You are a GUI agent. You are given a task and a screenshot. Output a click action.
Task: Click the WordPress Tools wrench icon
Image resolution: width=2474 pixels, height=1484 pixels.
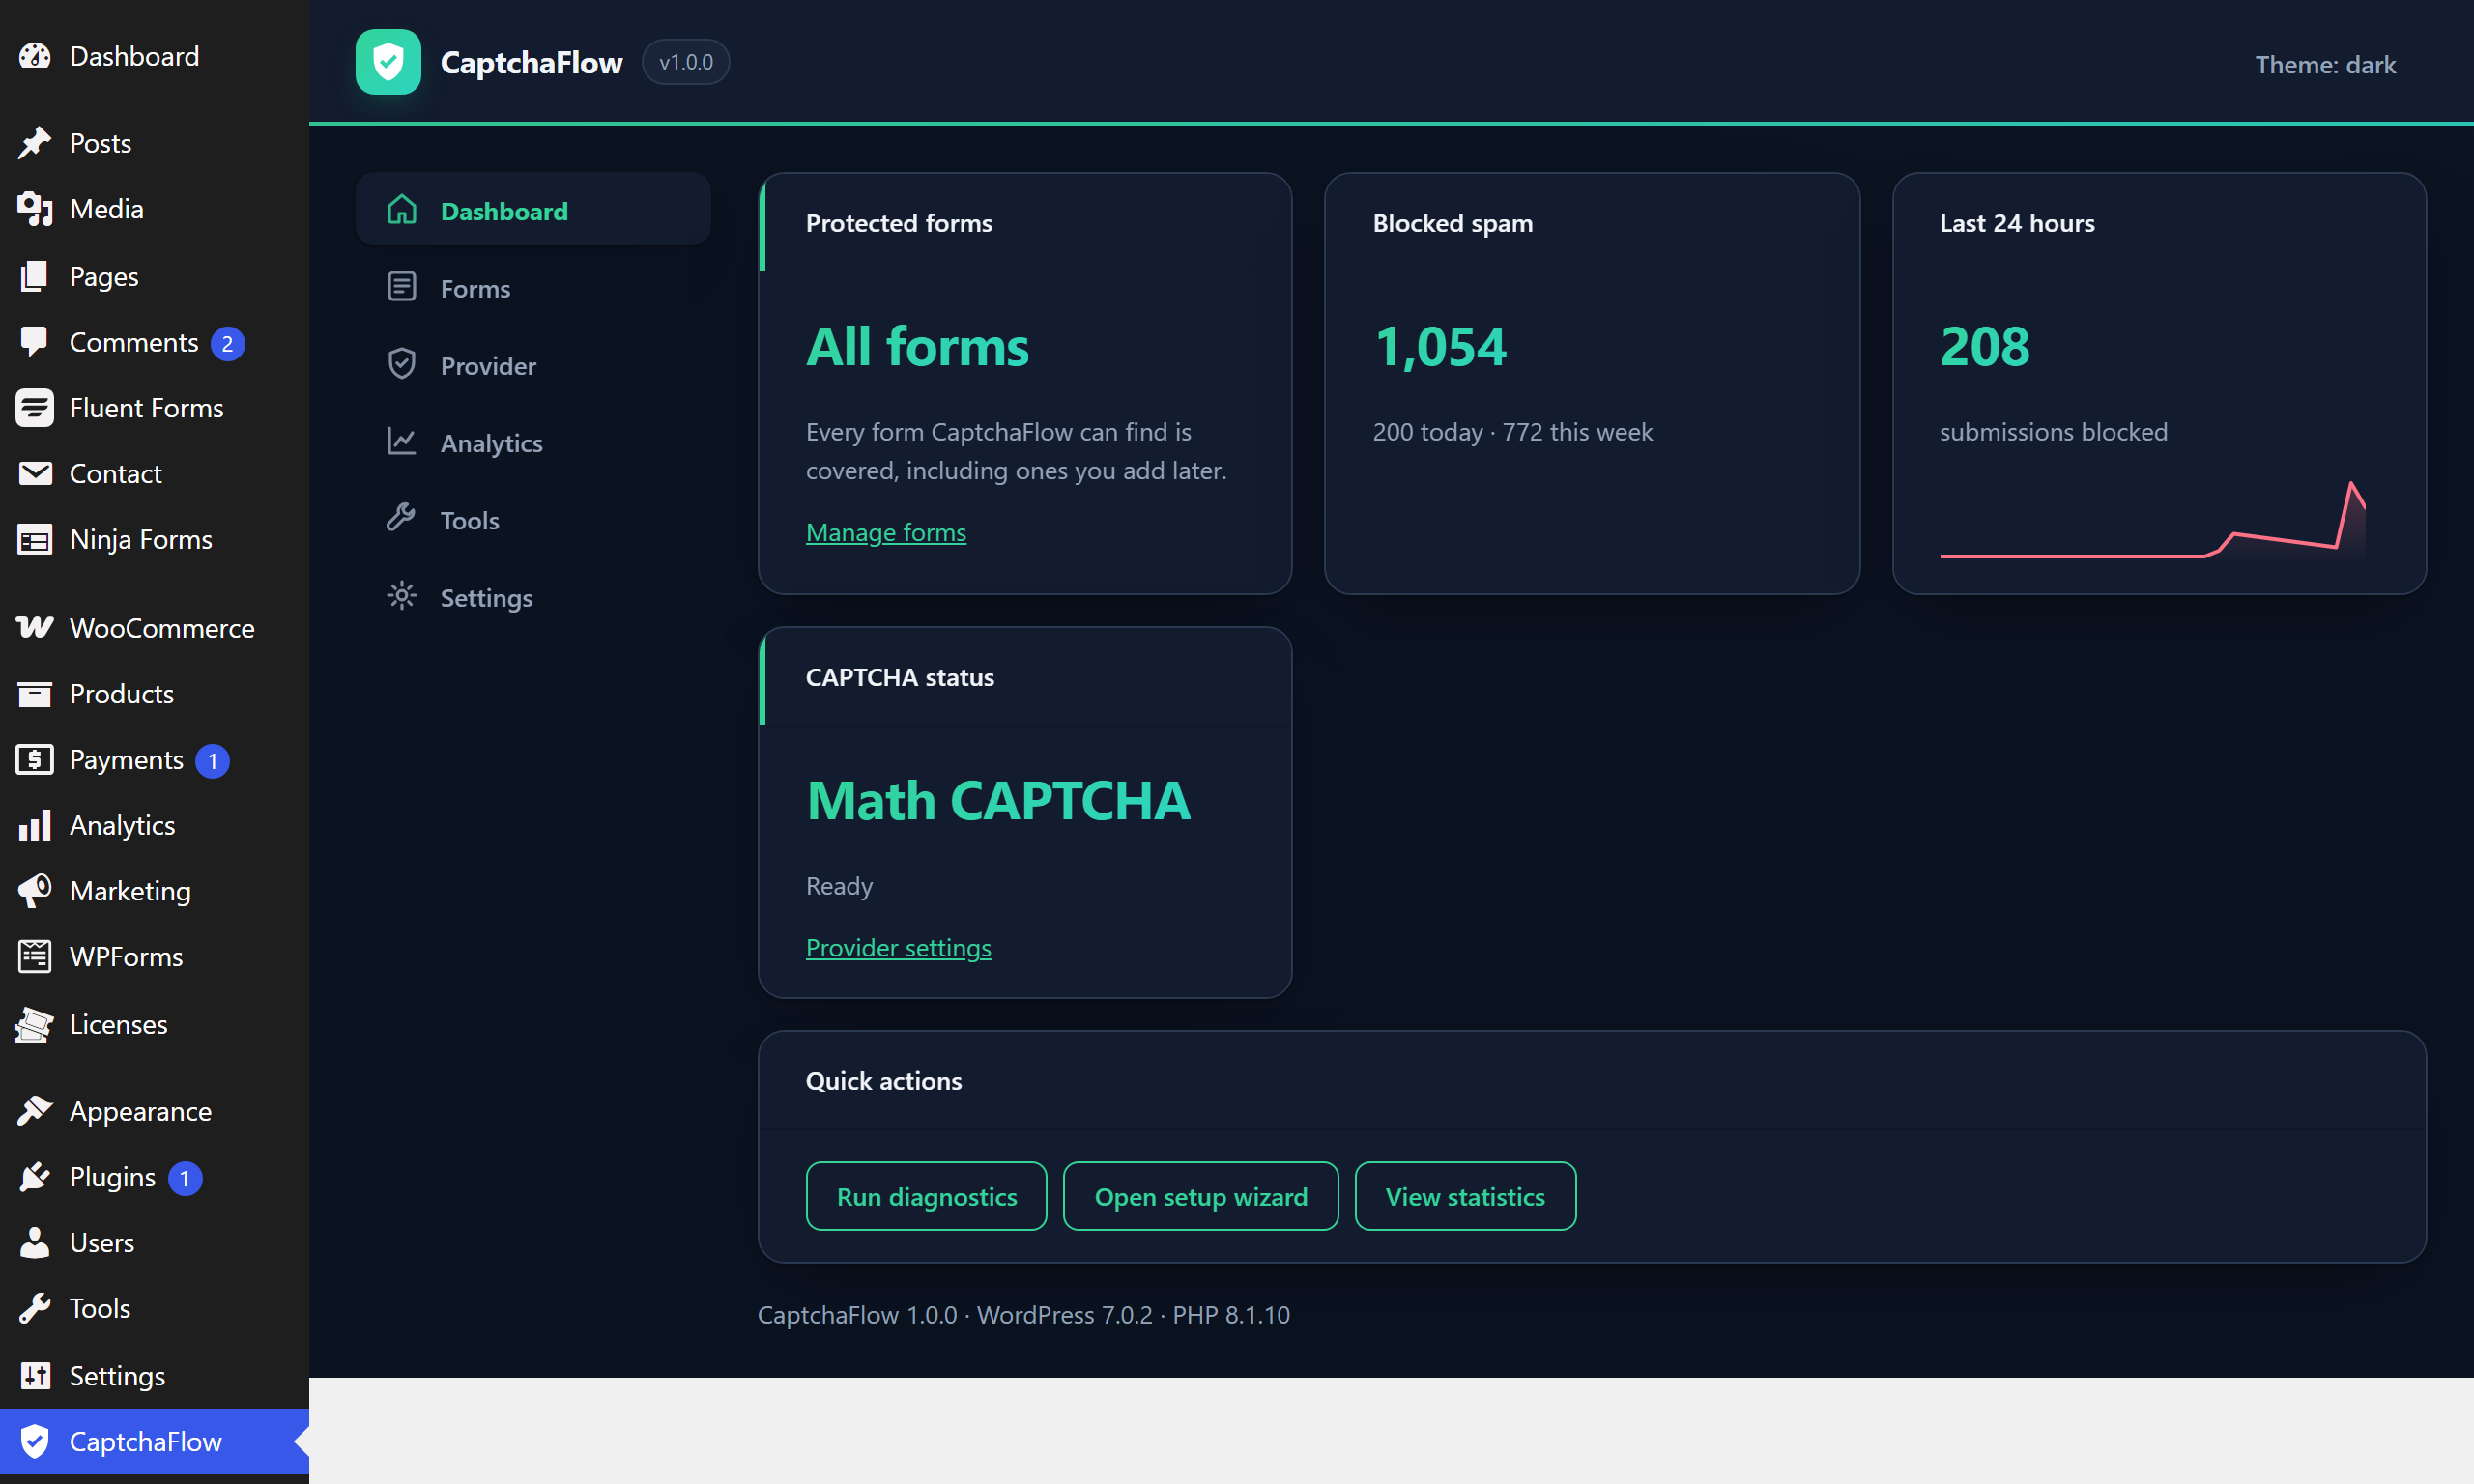(x=35, y=1309)
